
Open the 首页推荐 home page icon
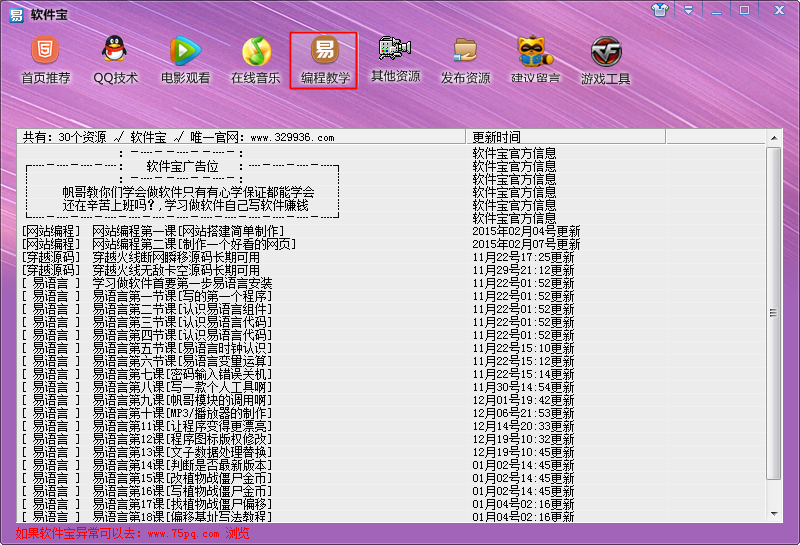[45, 59]
